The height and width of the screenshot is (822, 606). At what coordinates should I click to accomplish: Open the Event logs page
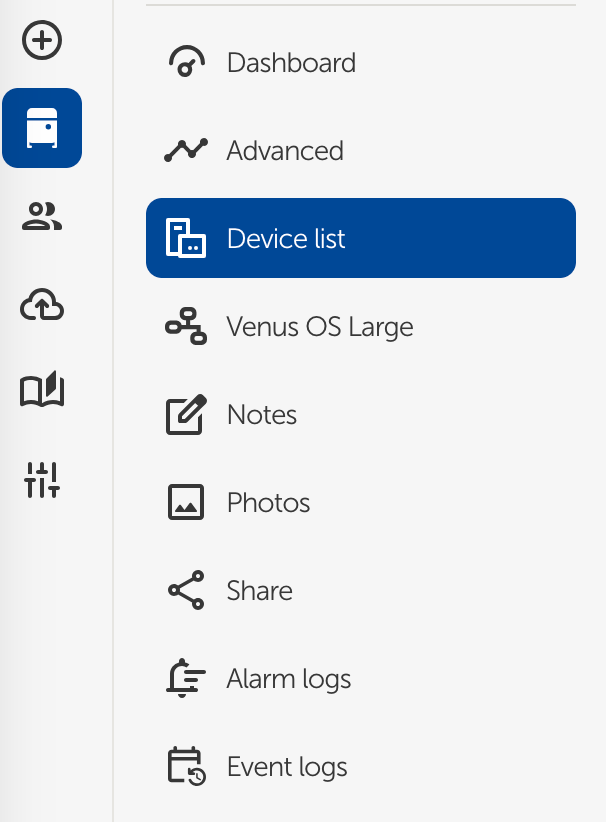coord(287,766)
